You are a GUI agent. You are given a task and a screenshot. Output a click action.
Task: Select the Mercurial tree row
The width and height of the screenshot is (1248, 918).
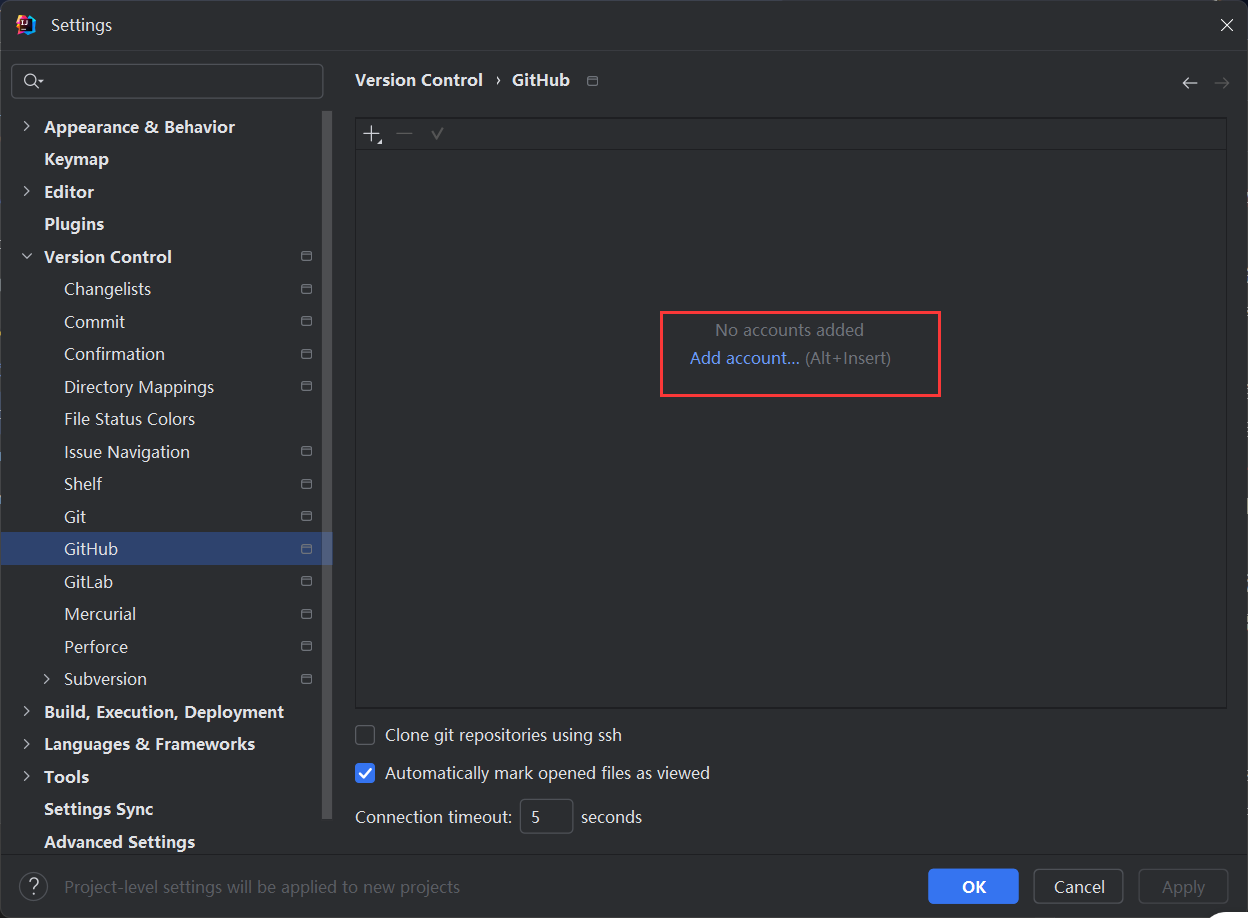pyautogui.click(x=166, y=614)
